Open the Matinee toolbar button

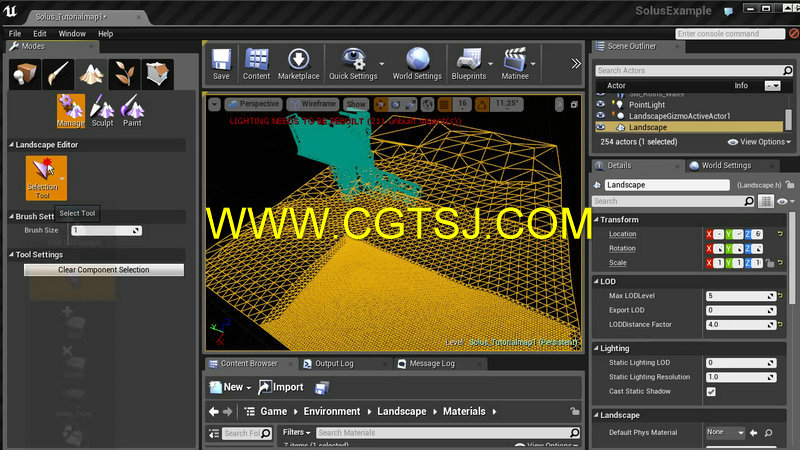[515, 63]
